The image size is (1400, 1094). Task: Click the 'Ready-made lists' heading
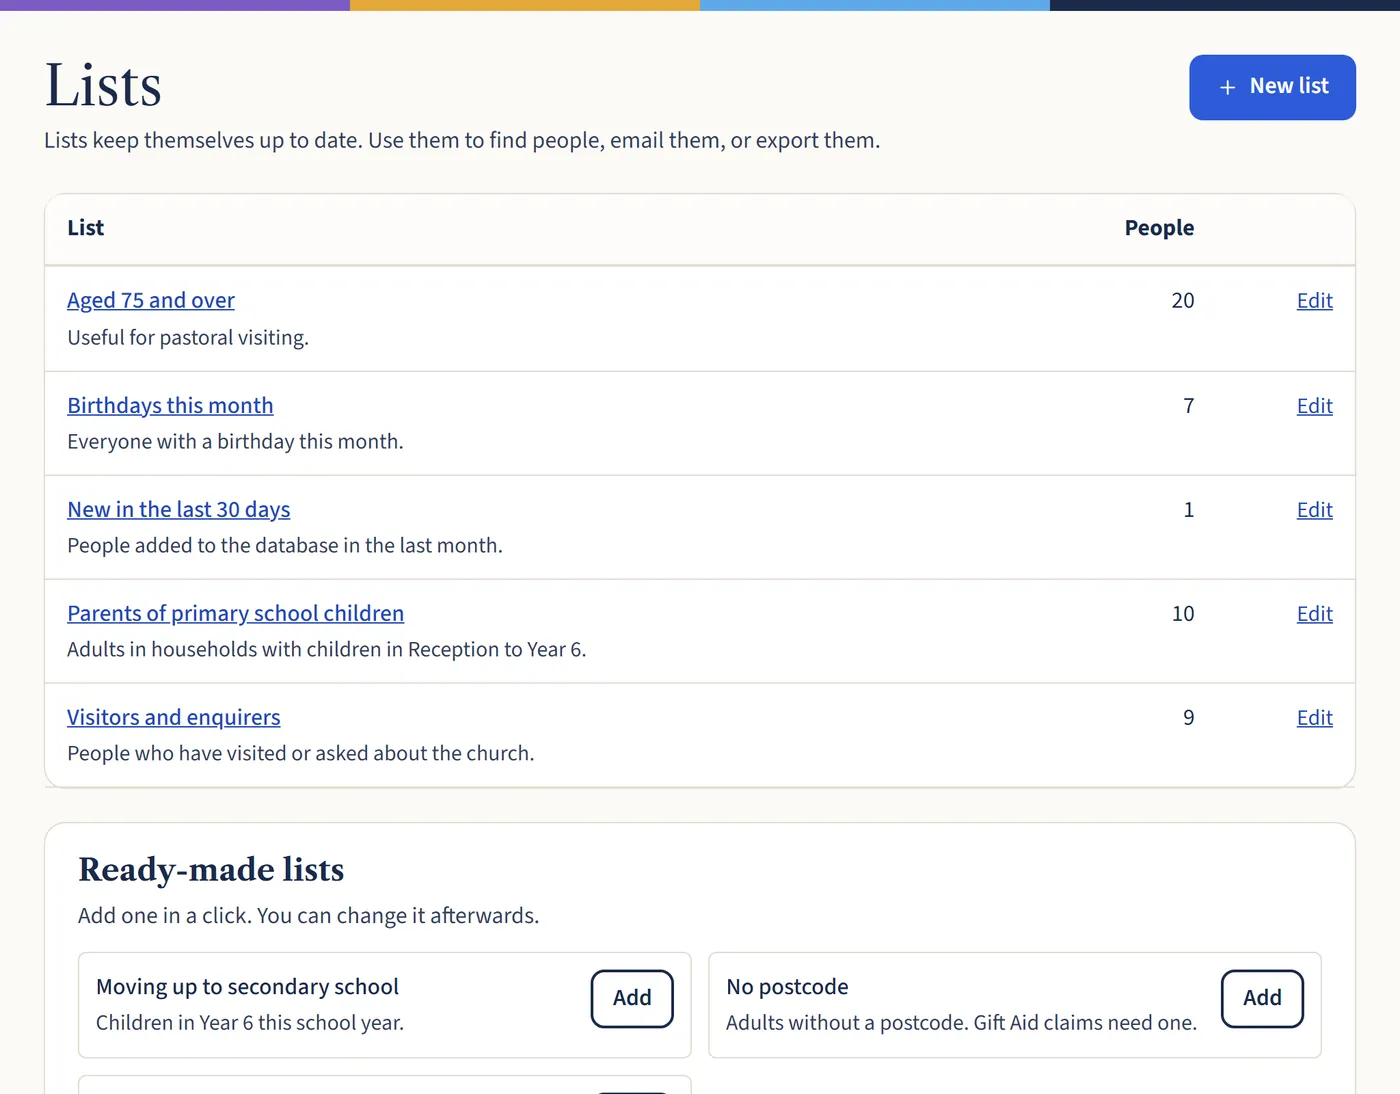[211, 870]
